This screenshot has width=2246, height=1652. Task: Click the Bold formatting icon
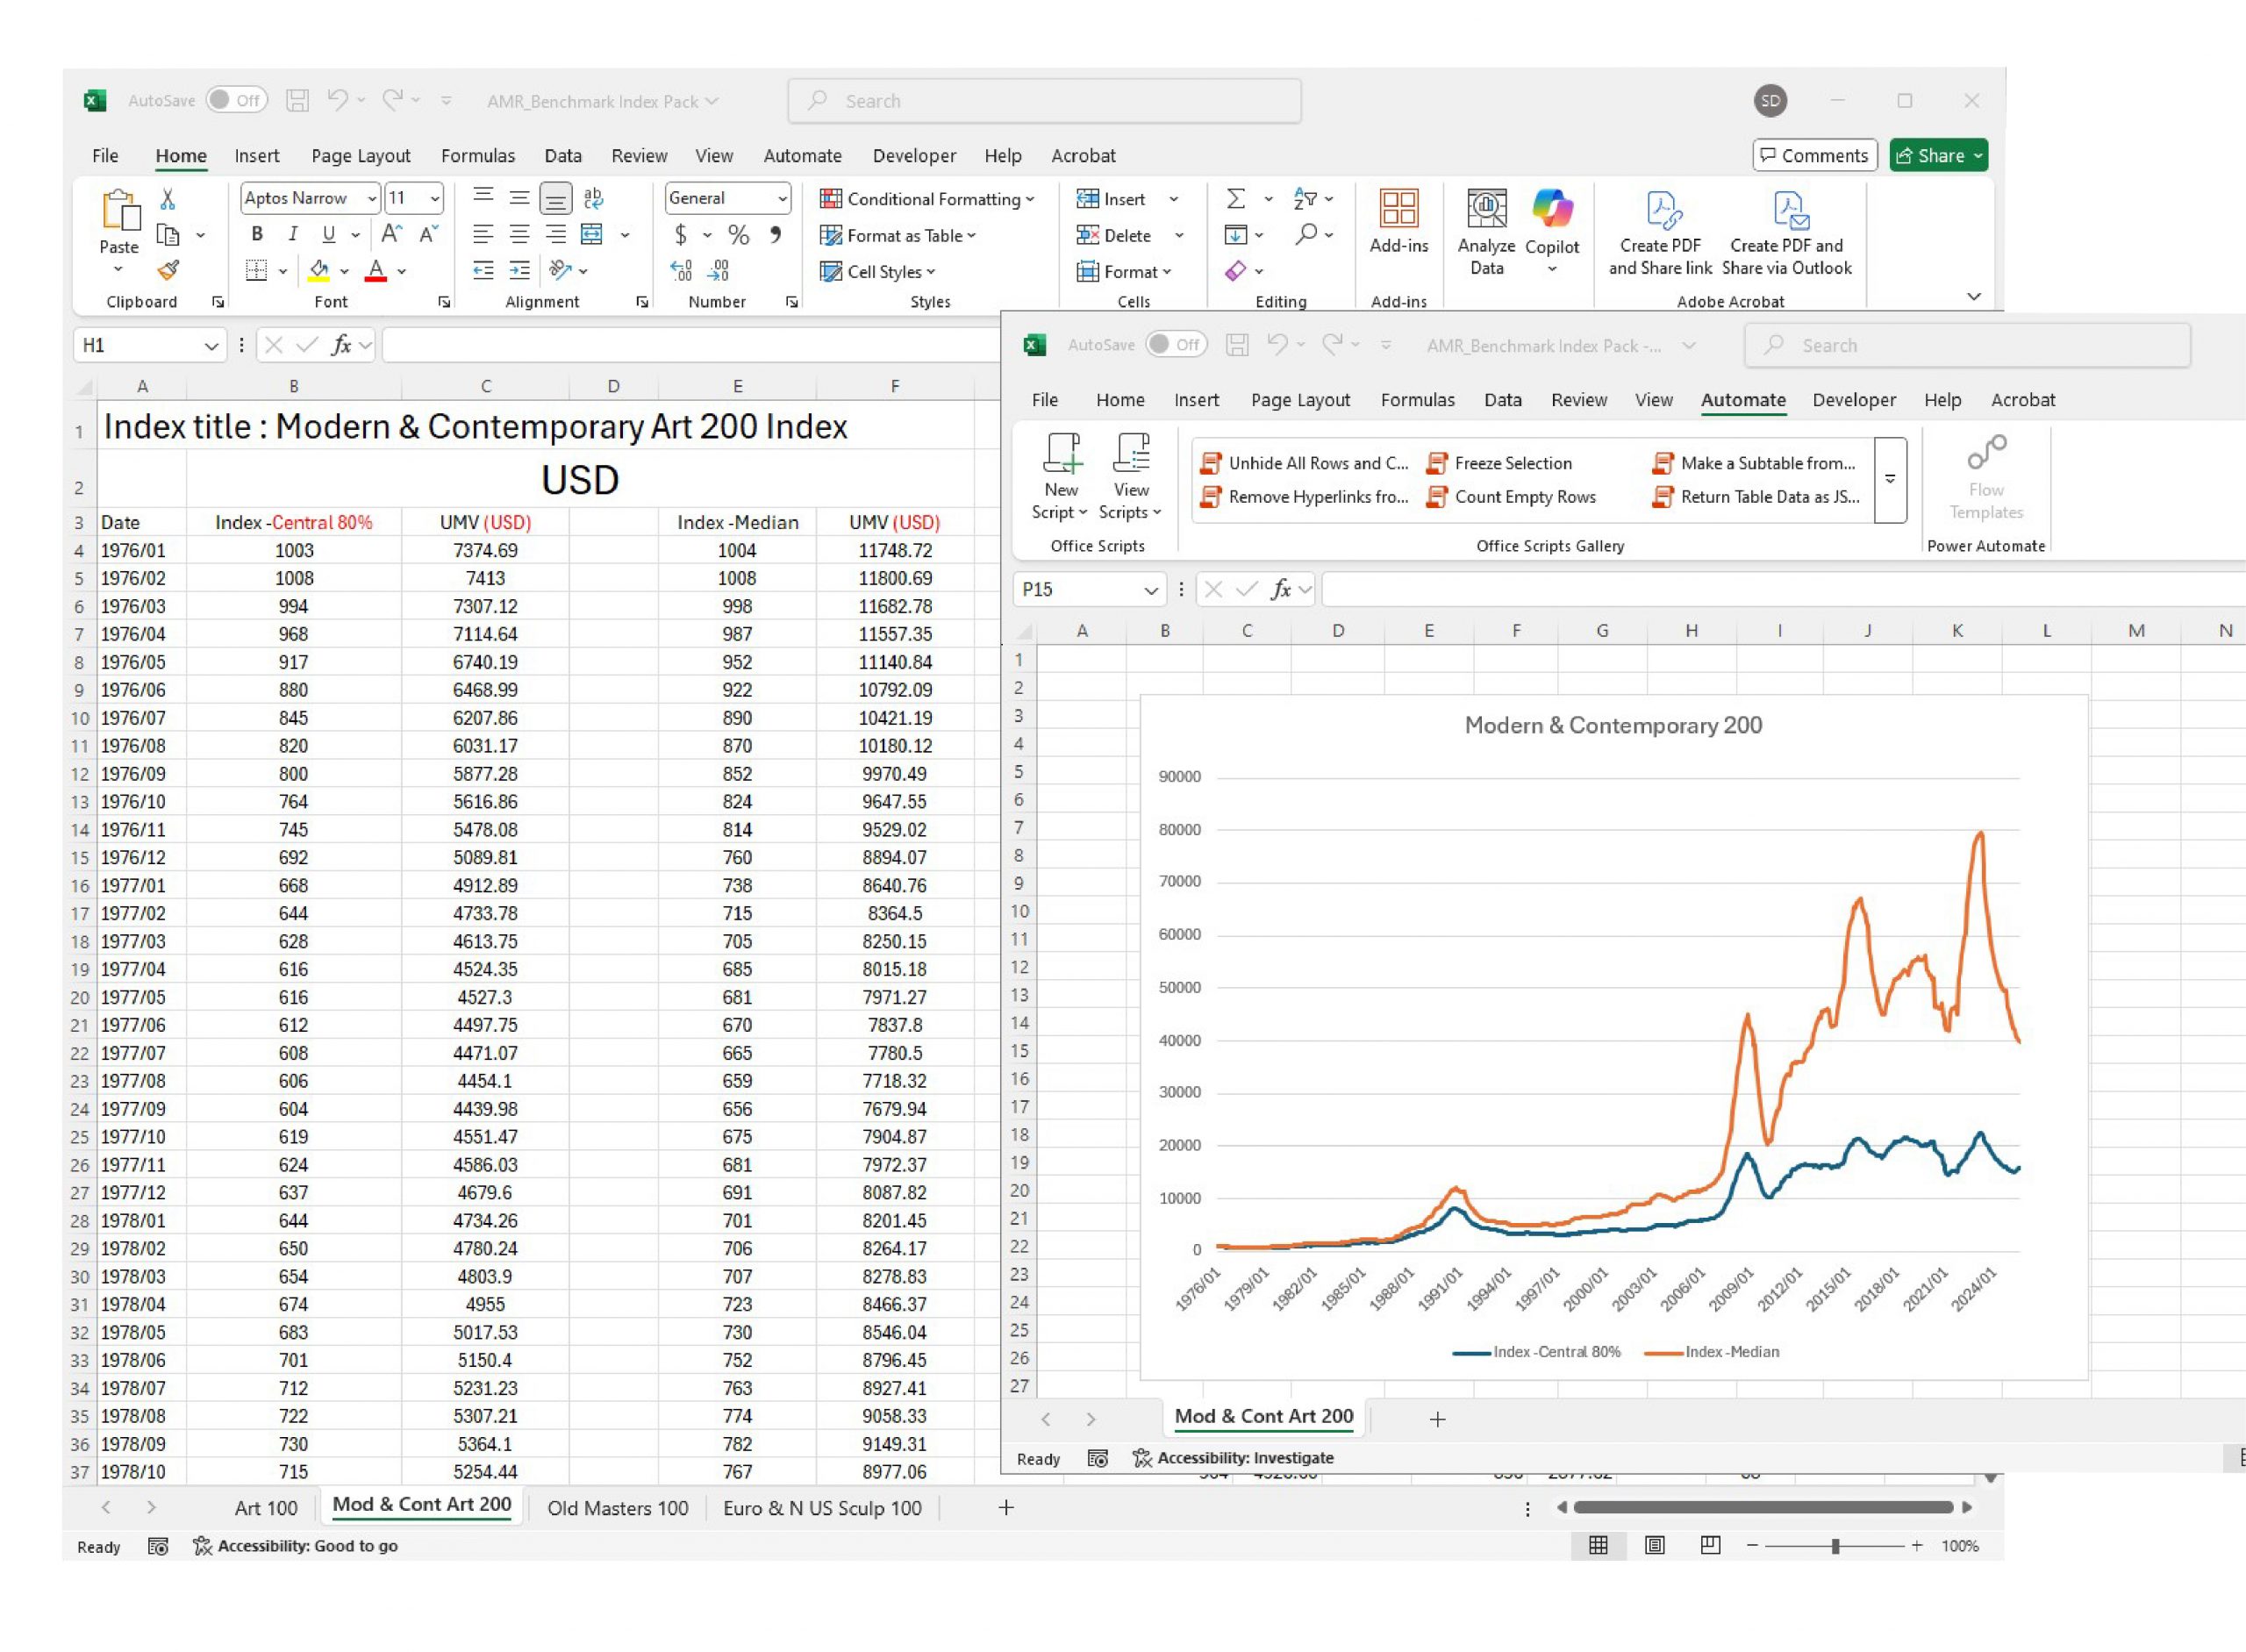257,234
